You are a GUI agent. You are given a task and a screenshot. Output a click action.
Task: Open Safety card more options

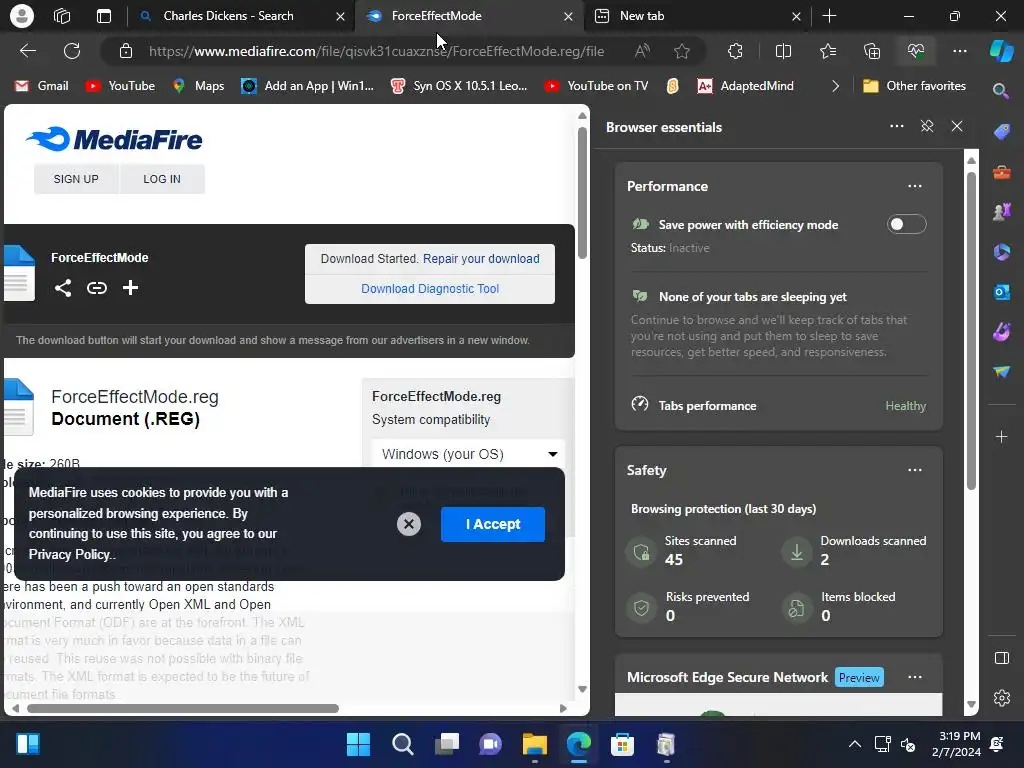pyautogui.click(x=915, y=470)
